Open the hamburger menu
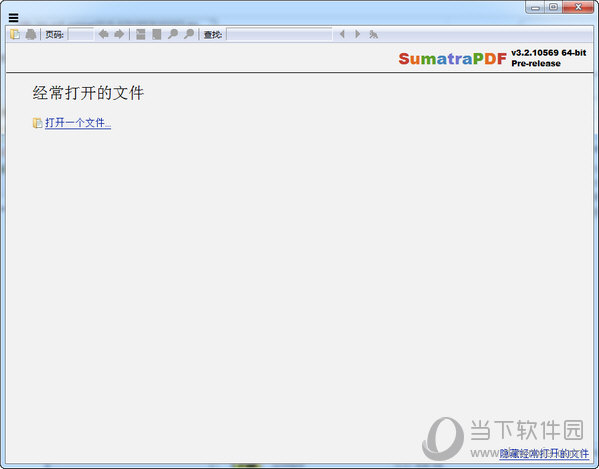 [x=13, y=18]
